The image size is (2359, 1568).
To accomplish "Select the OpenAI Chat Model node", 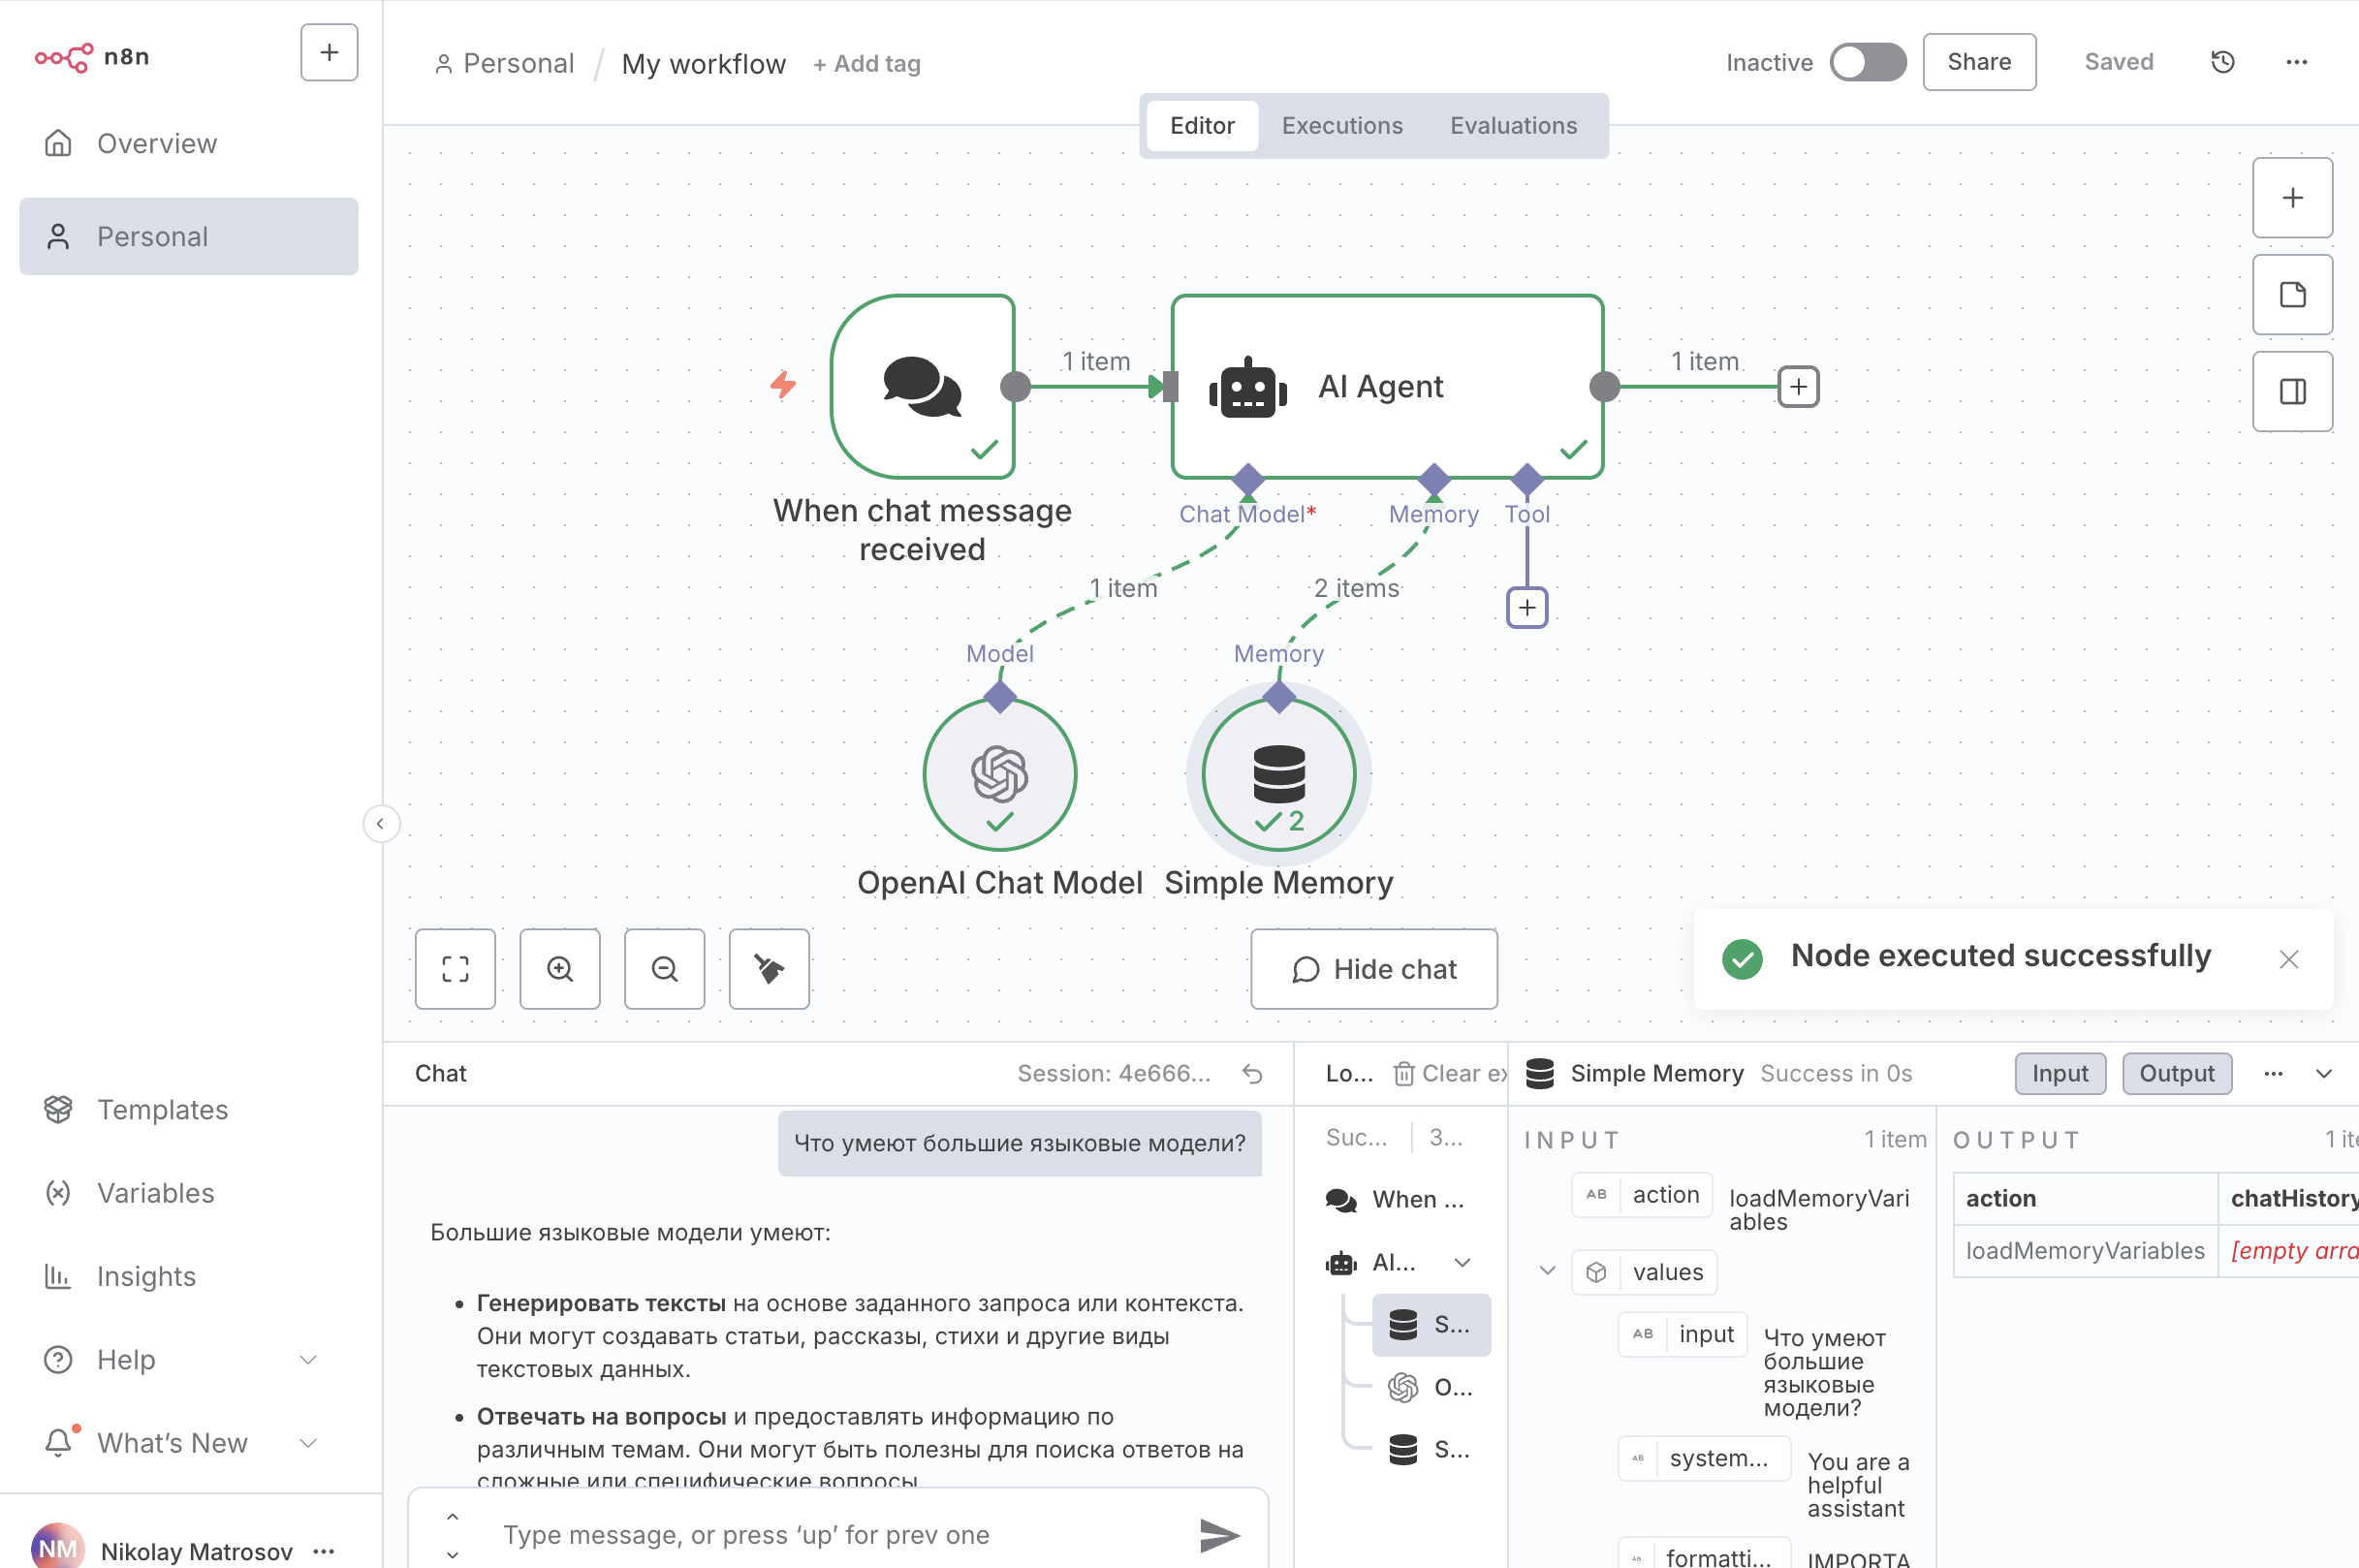I will 999,774.
